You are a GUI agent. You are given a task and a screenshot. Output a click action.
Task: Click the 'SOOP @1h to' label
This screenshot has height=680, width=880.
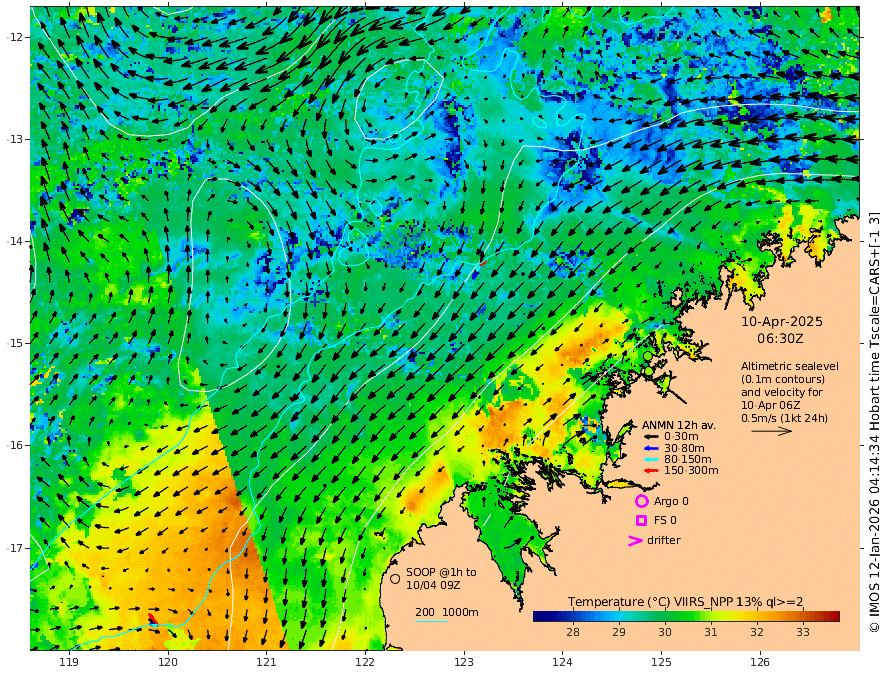click(x=442, y=572)
